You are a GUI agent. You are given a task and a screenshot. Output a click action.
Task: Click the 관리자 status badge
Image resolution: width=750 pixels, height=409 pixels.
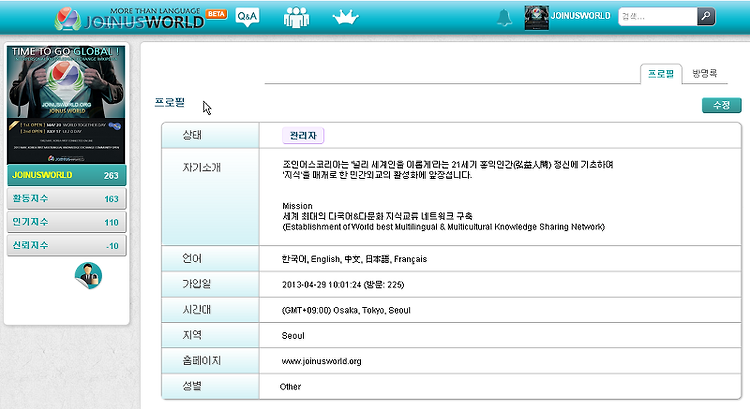coord(303,135)
